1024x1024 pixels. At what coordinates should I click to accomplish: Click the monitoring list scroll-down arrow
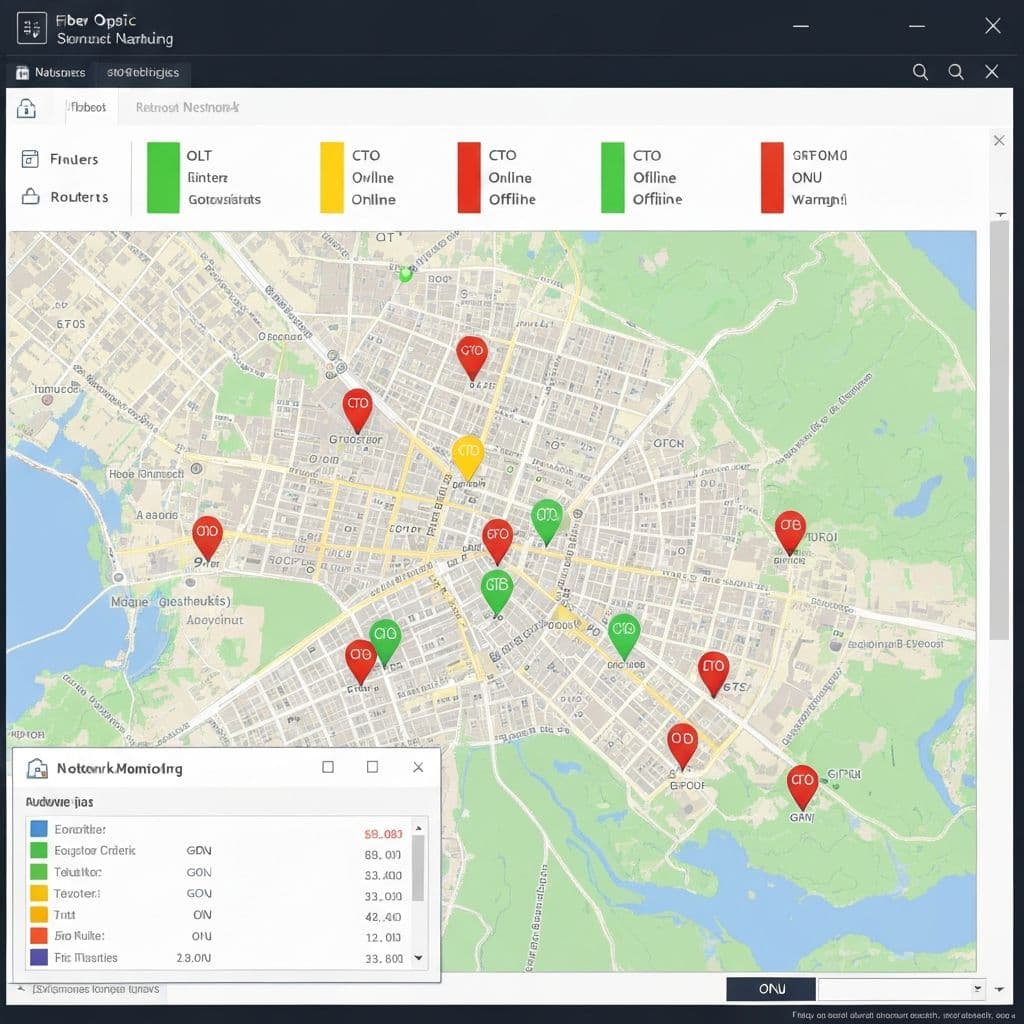coord(418,957)
